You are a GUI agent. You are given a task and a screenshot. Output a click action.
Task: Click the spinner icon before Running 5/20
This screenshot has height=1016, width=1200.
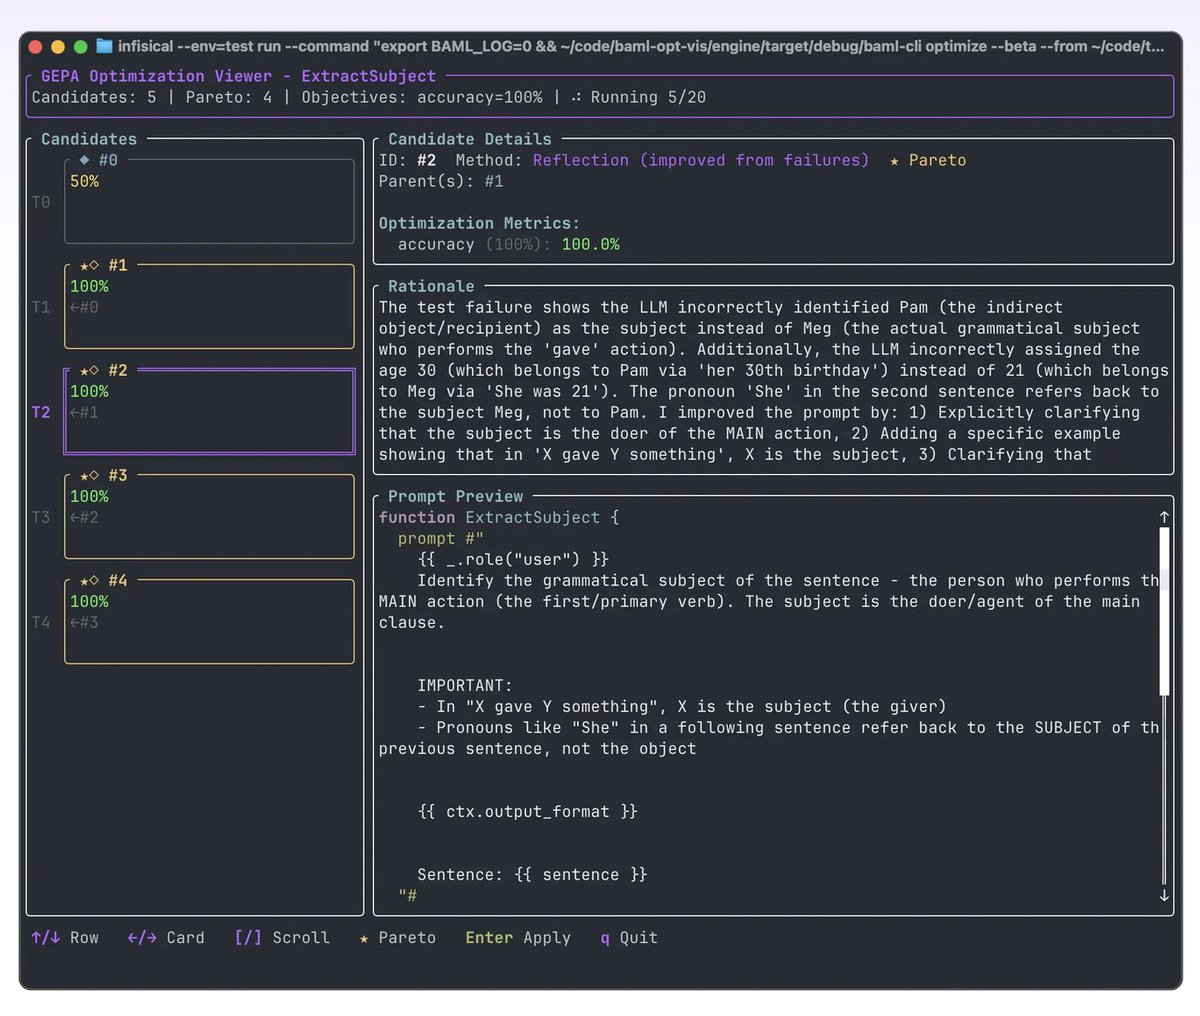click(576, 97)
